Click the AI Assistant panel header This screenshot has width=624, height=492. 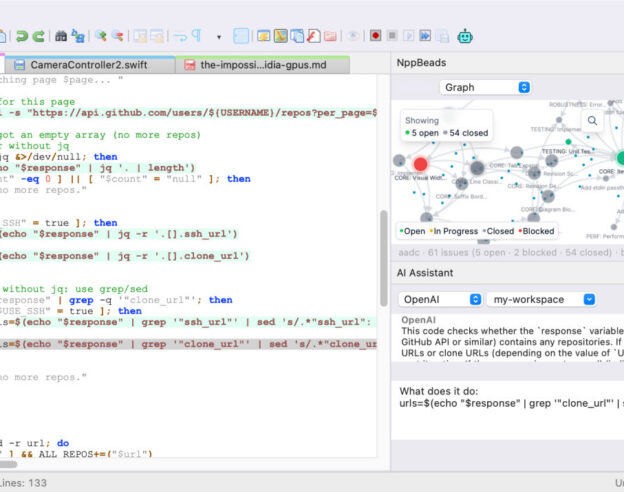(425, 273)
